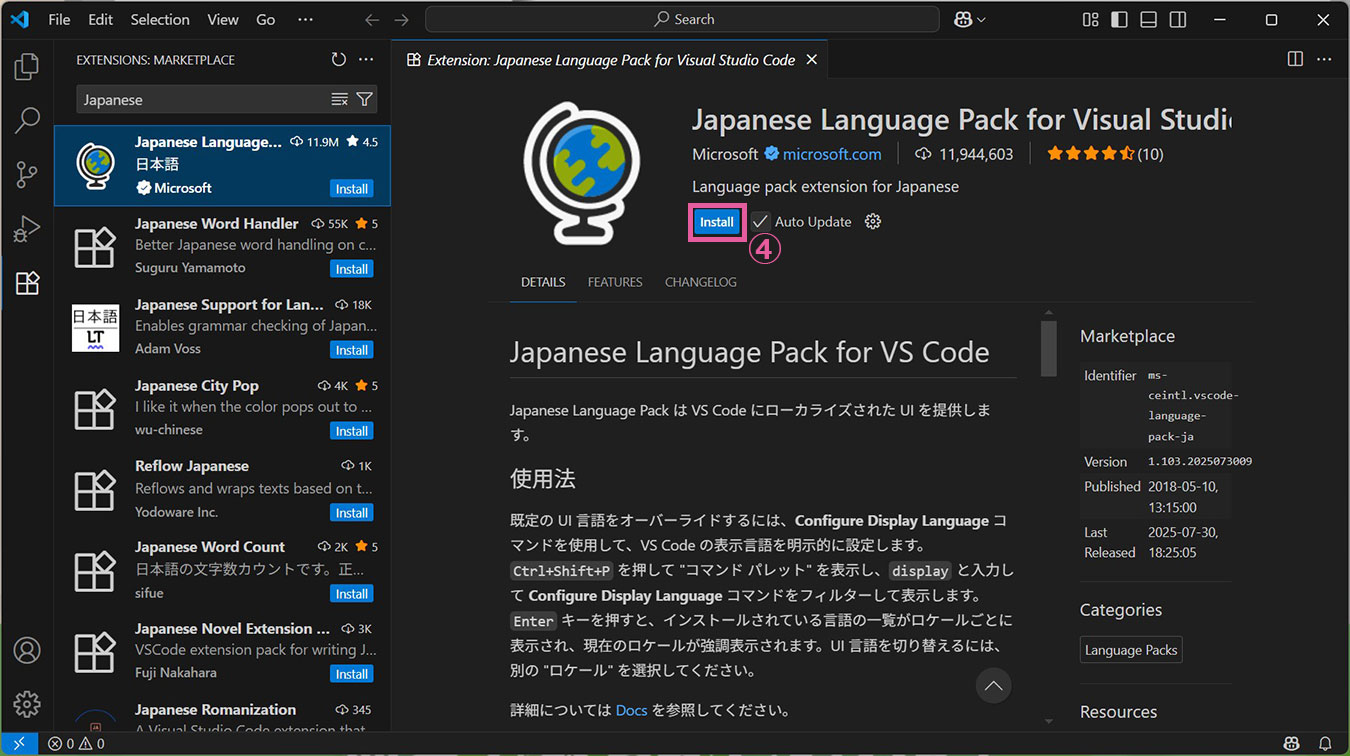
Task: Install Japanese Word Count extension
Action: tap(352, 593)
